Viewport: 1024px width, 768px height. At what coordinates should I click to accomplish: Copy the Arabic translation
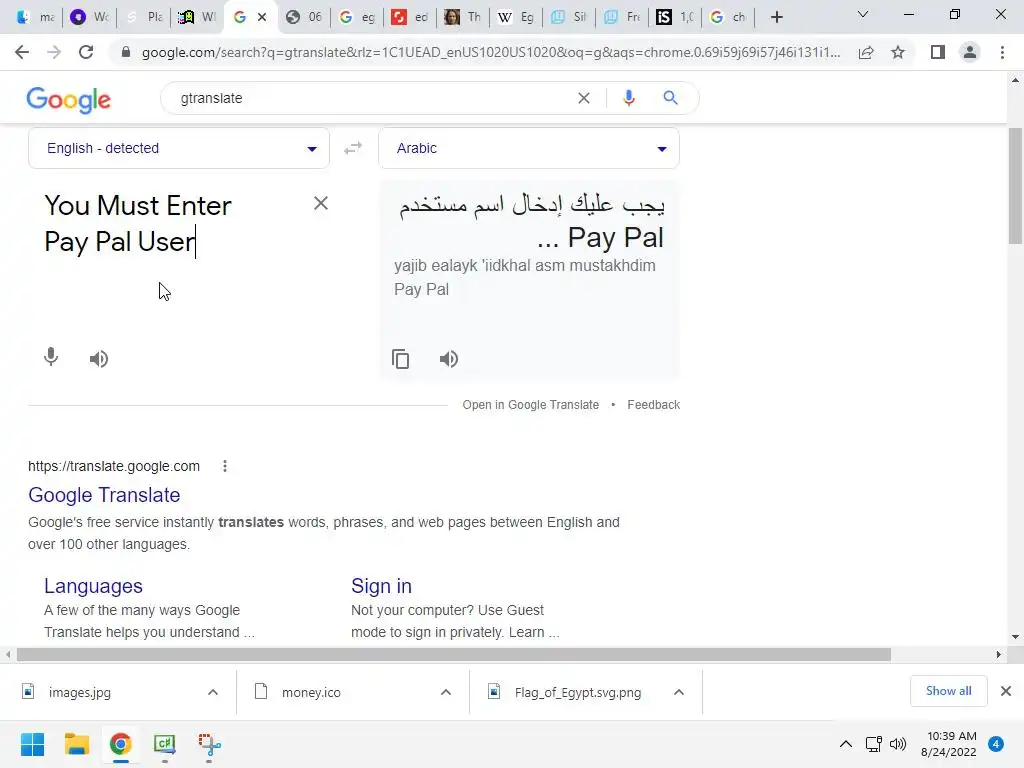(x=400, y=359)
